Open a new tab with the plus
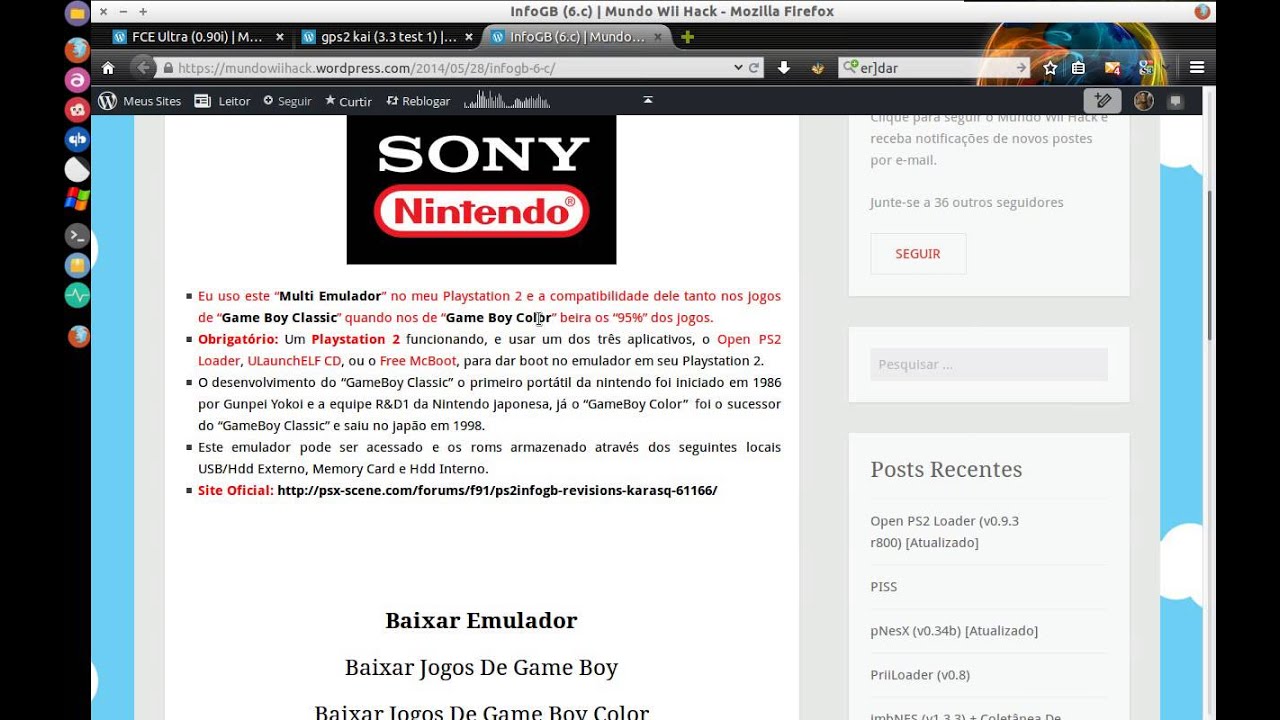This screenshot has height=720, width=1280. pos(687,37)
